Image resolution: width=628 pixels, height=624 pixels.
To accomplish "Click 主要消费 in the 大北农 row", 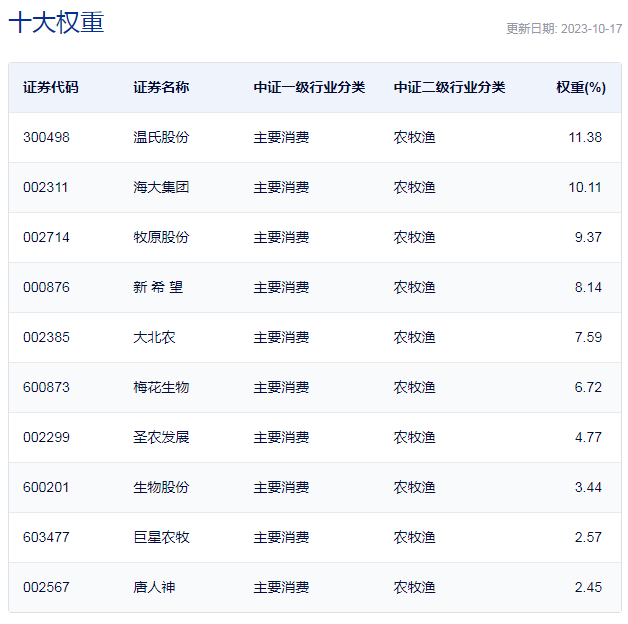I will pos(281,337).
